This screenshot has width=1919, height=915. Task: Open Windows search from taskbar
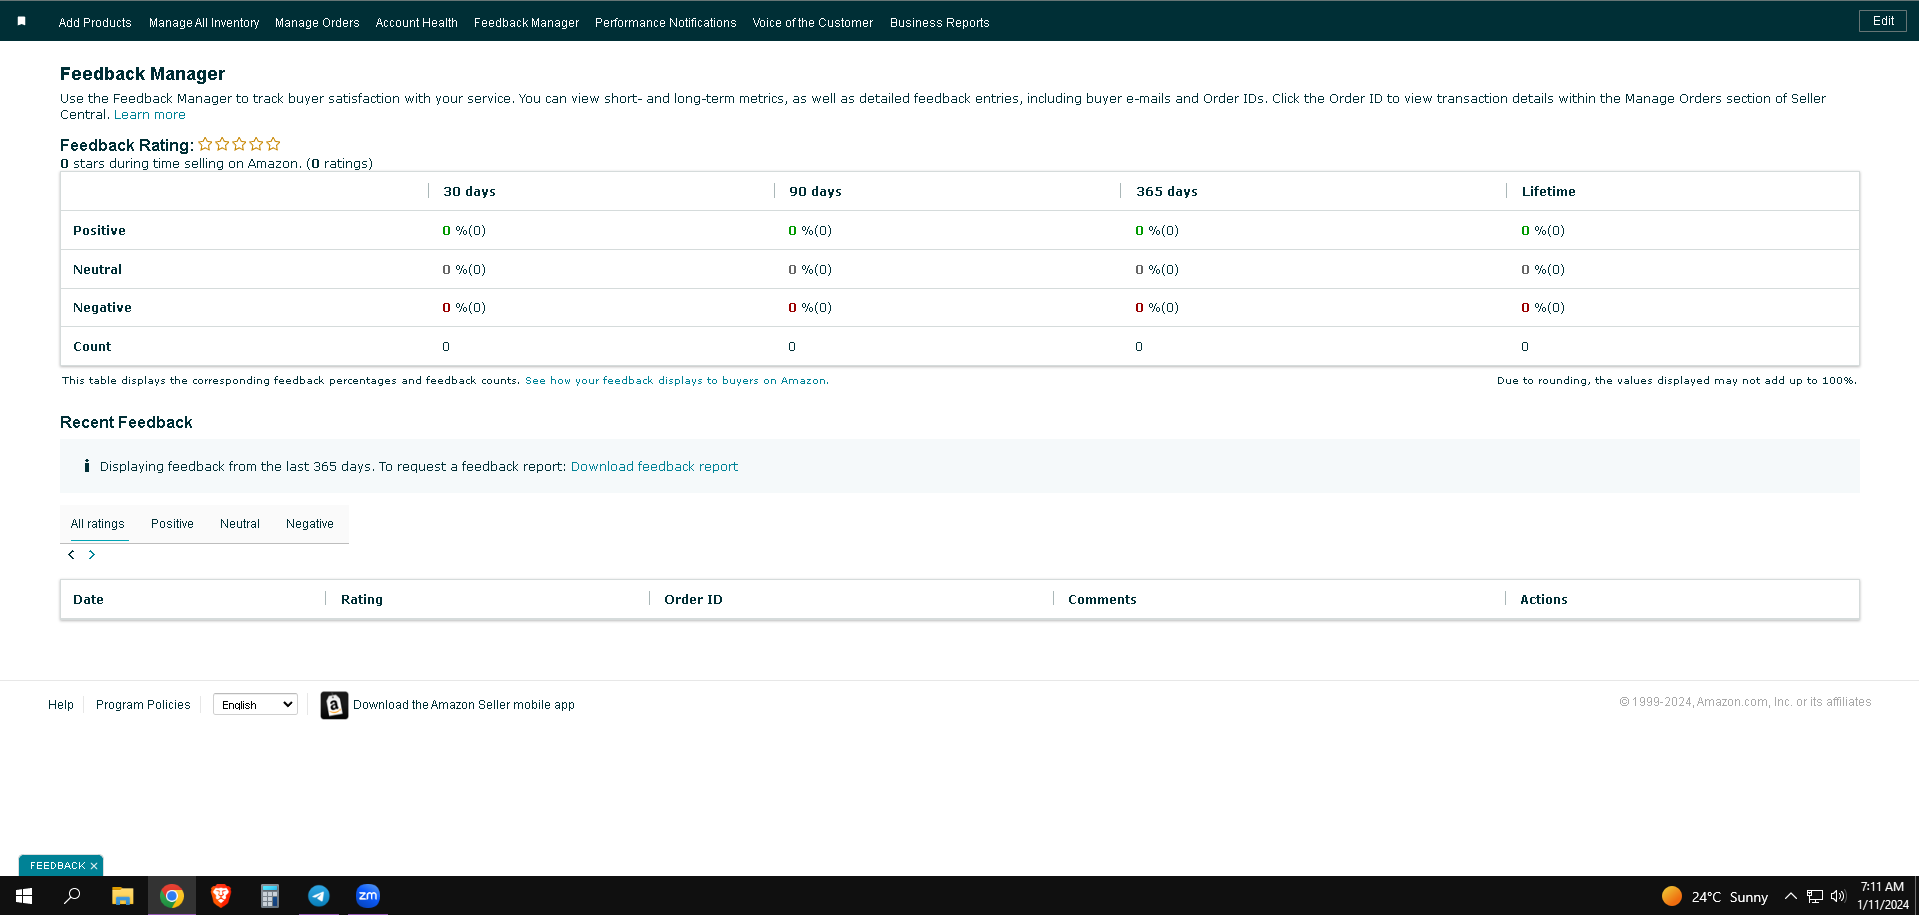72,896
